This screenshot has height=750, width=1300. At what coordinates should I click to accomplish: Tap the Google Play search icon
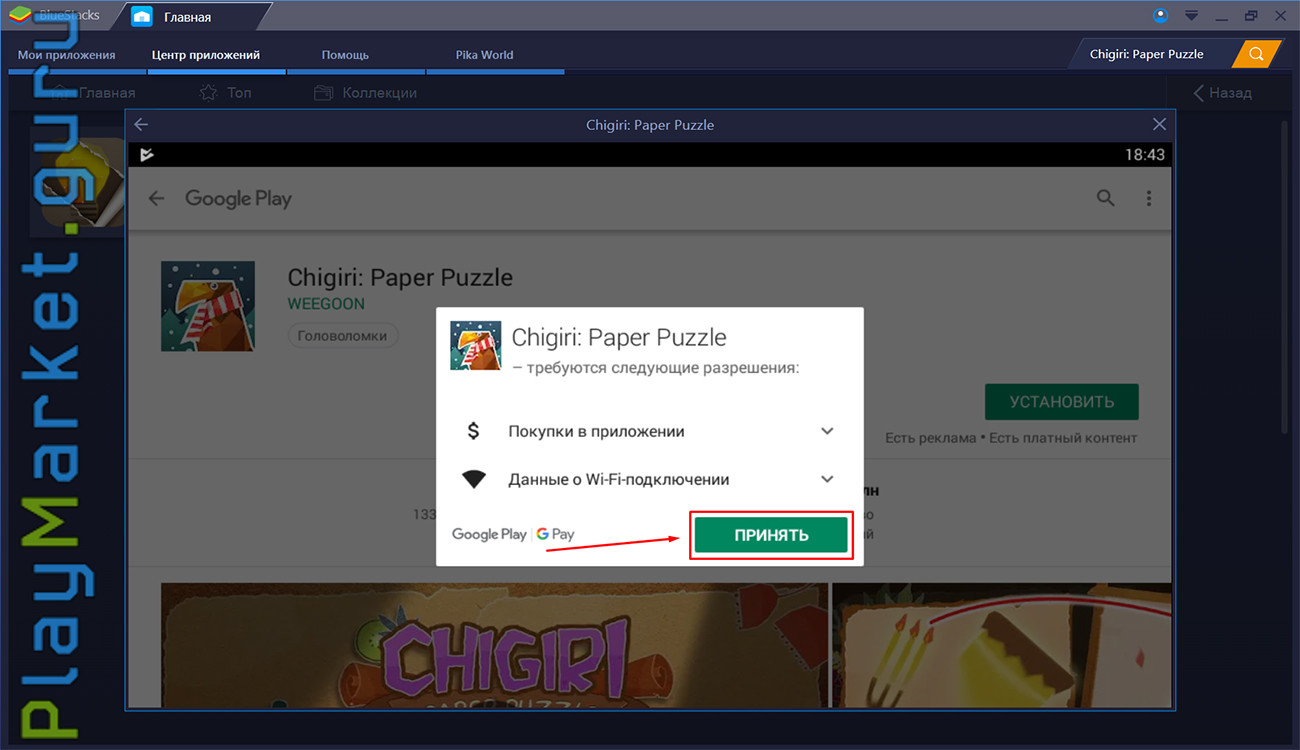(x=1105, y=198)
